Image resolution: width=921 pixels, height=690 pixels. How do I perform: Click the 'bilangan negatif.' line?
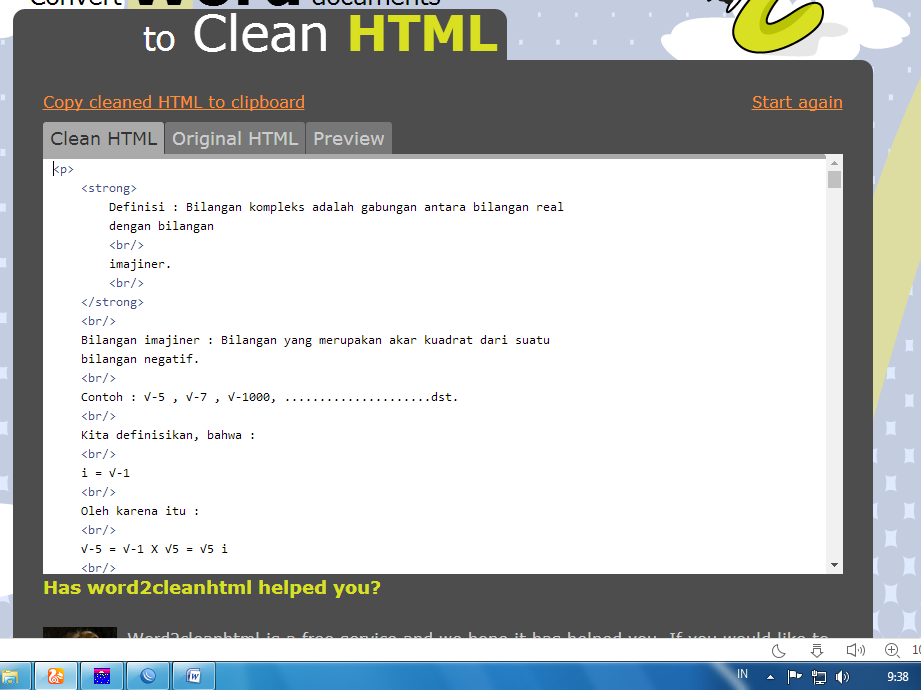click(x=140, y=359)
